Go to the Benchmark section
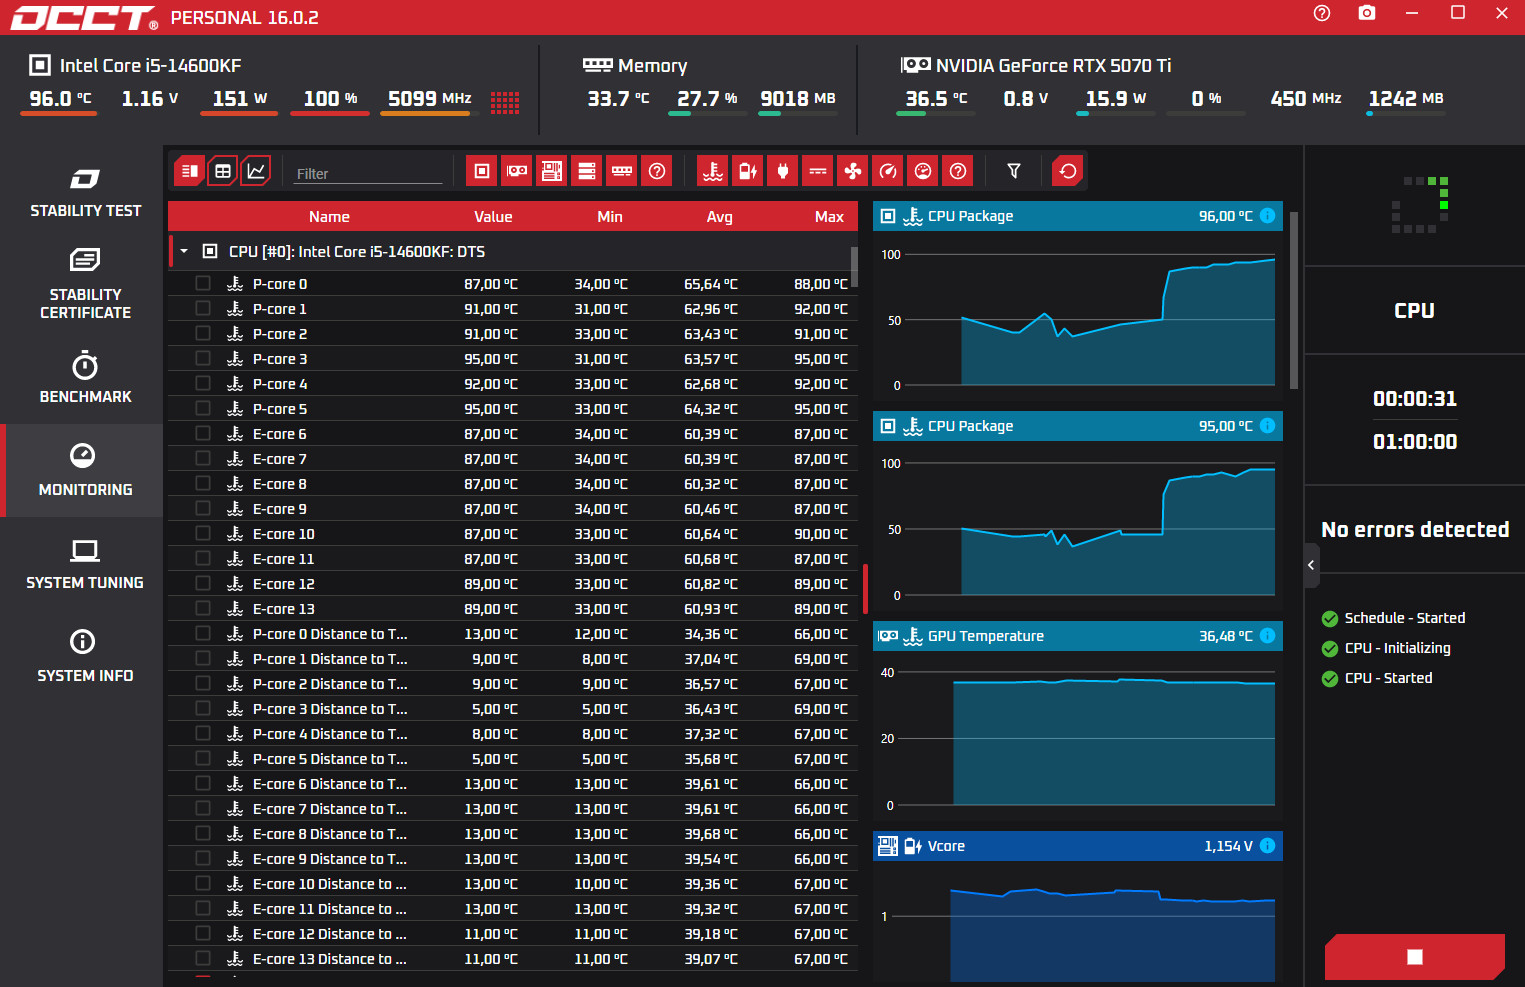Screen dimensions: 1525x987 [x=85, y=377]
